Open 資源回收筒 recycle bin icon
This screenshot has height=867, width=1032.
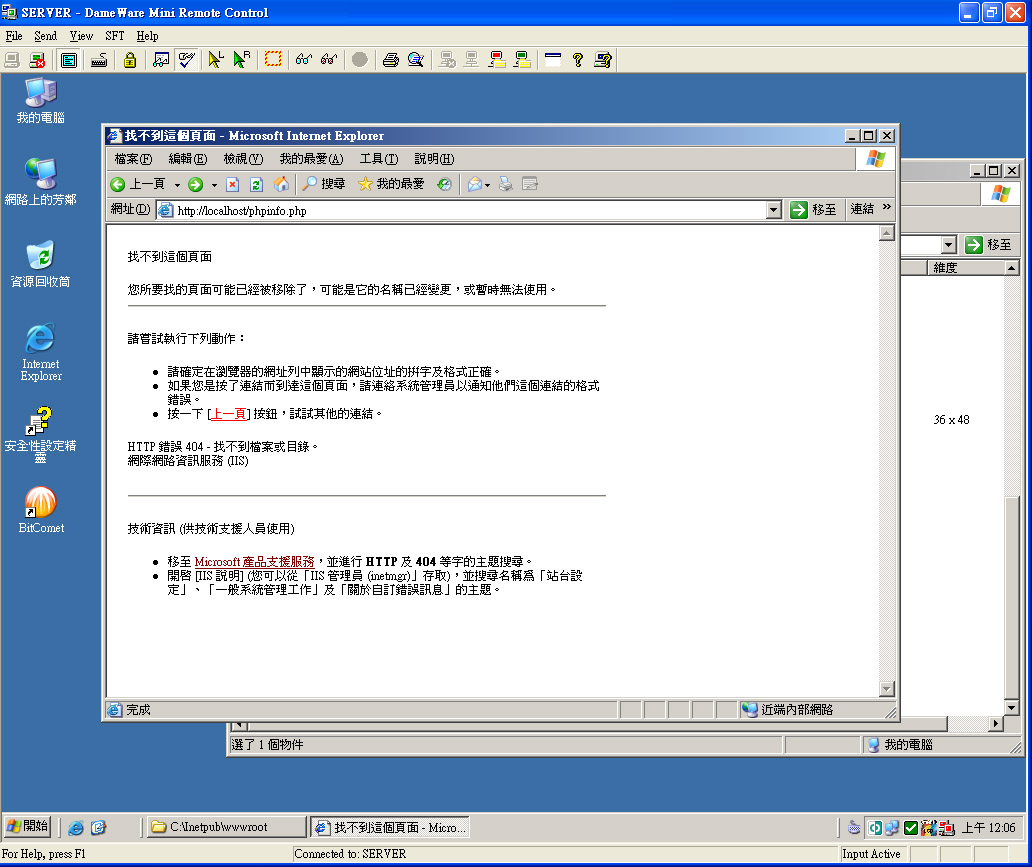pos(40,265)
